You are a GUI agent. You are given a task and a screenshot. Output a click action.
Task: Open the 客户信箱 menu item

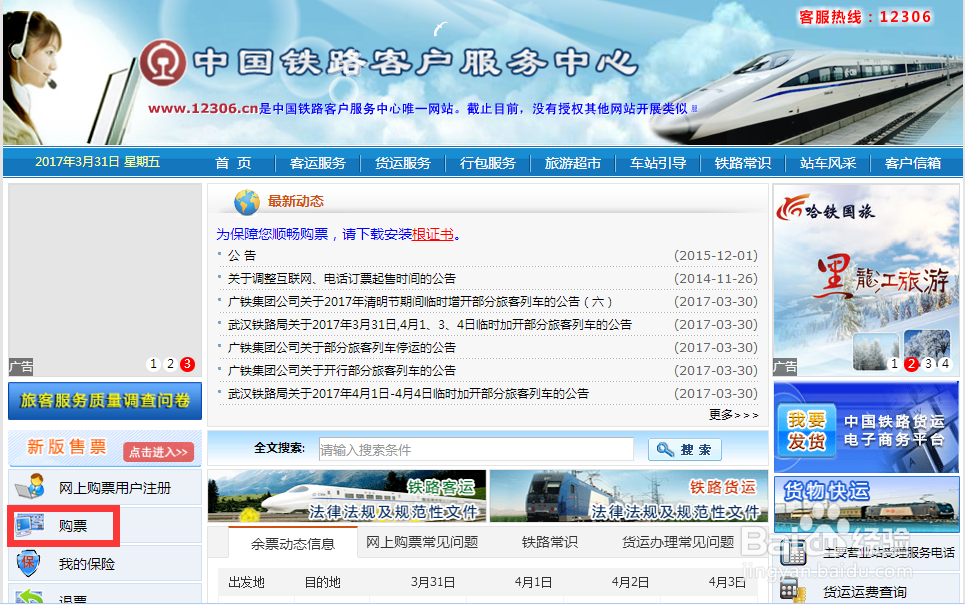[x=915, y=162]
